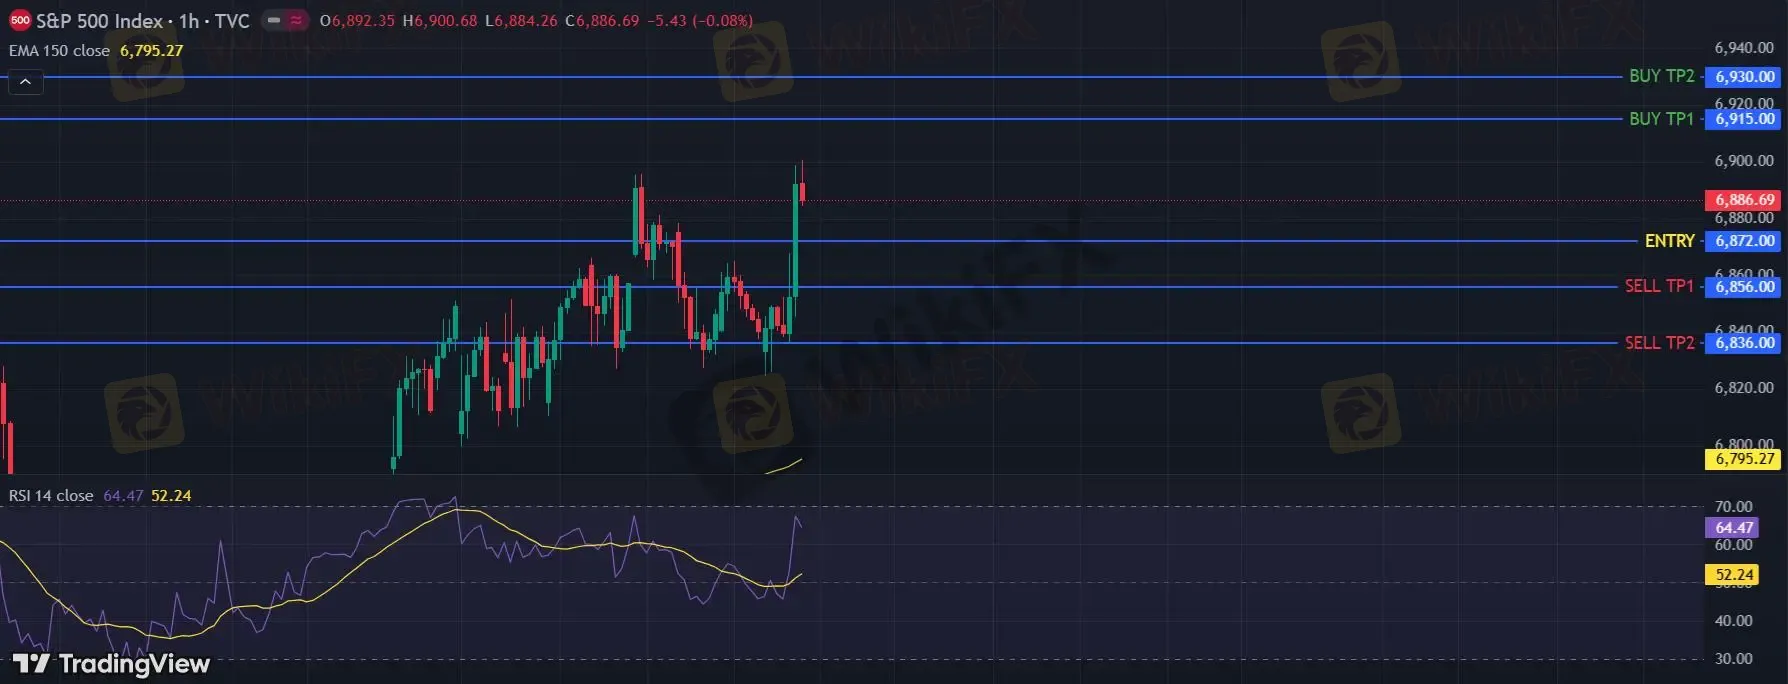This screenshot has height=684, width=1788.
Task: Collapse the indicator legend with chevron arrow
Action: pyautogui.click(x=26, y=82)
